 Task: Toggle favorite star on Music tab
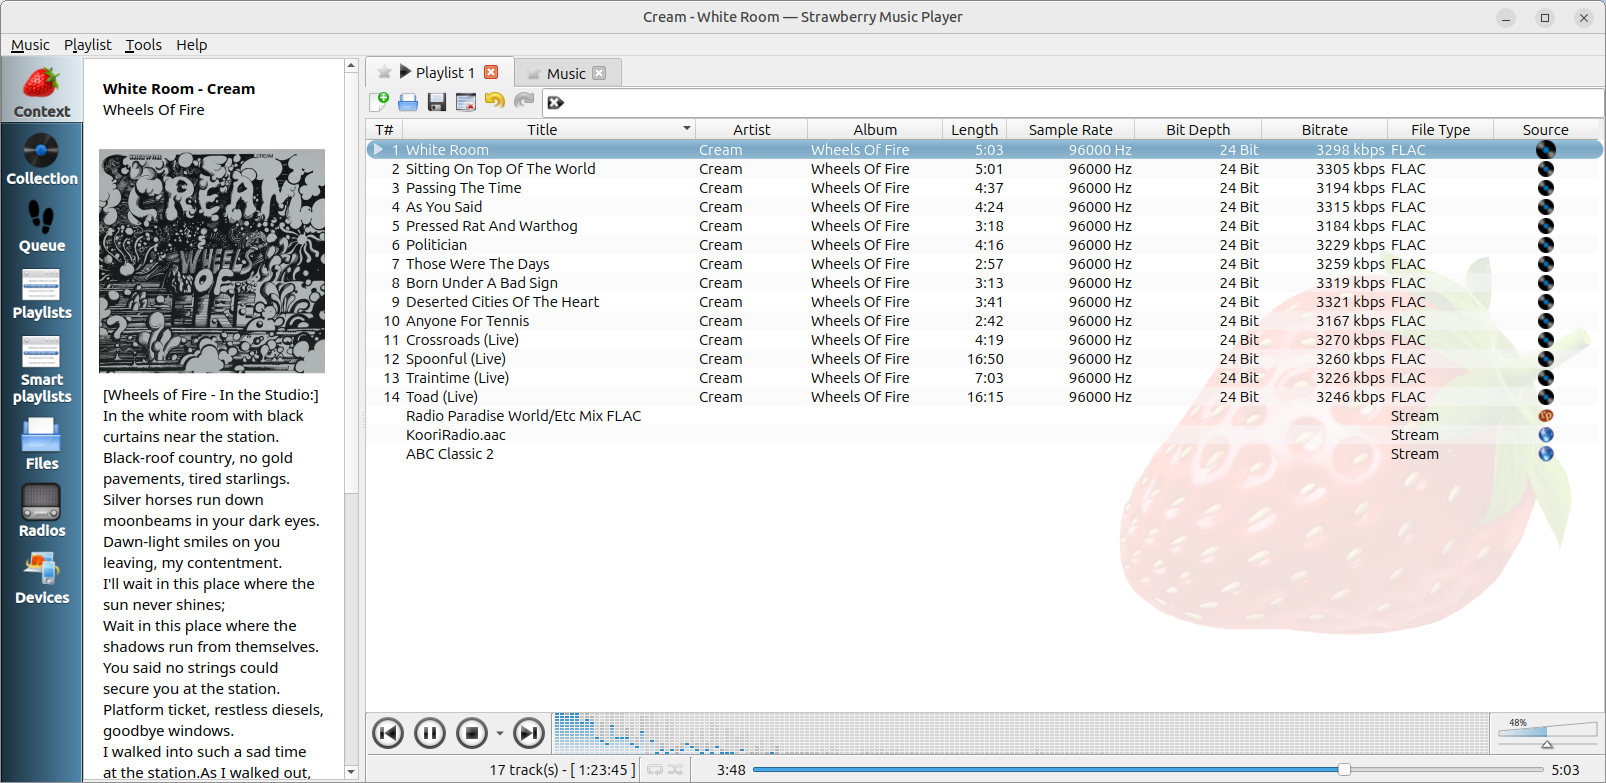(534, 73)
